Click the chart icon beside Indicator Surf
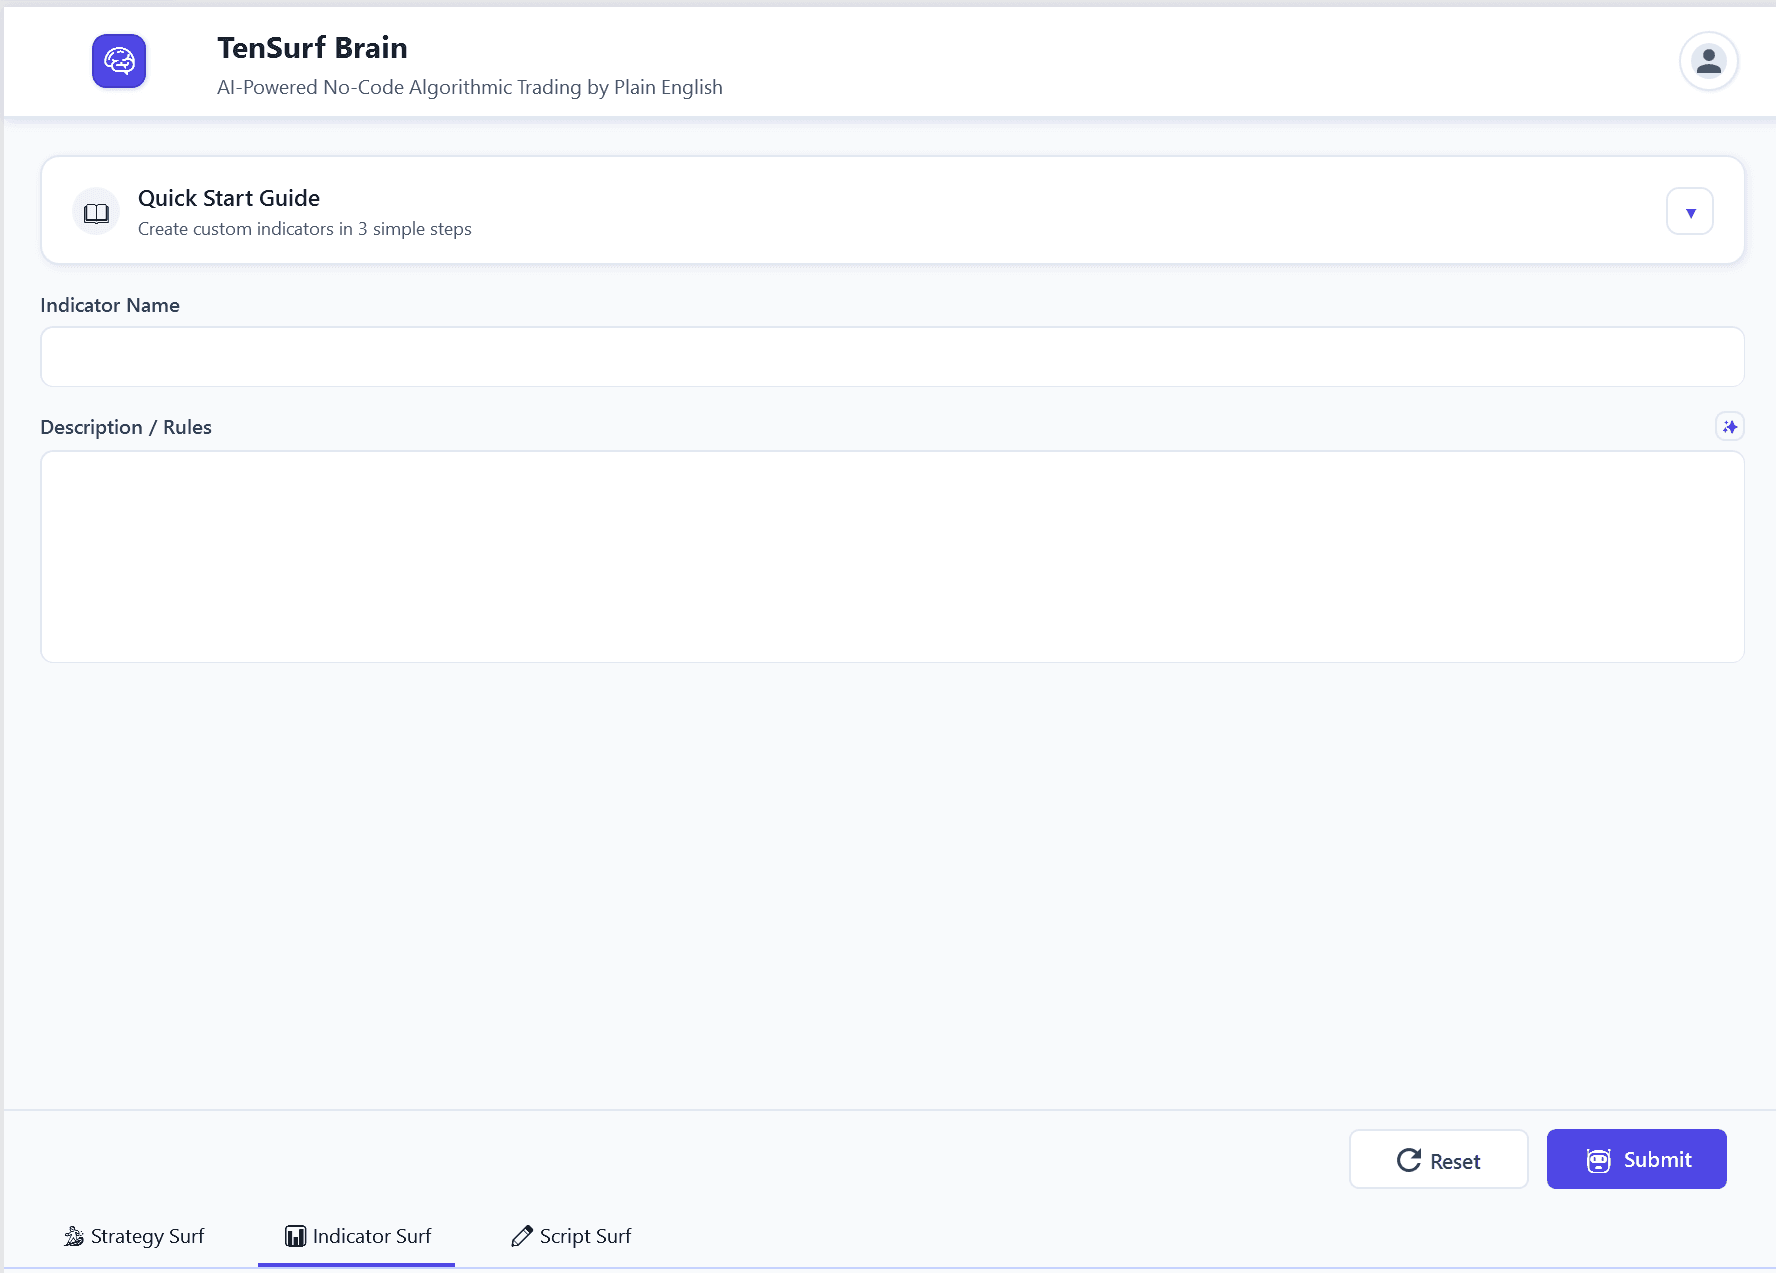This screenshot has width=1776, height=1273. [295, 1236]
